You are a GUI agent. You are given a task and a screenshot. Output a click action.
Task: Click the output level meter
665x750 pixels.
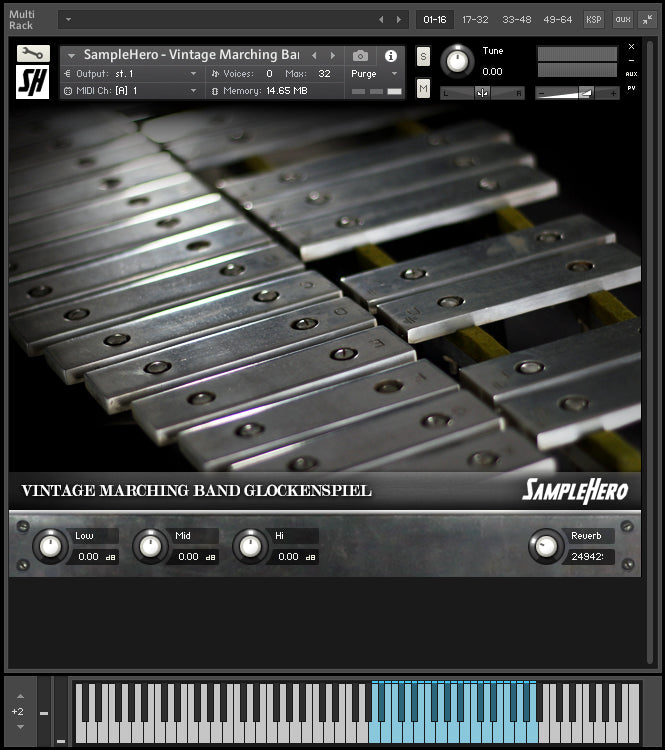577,61
